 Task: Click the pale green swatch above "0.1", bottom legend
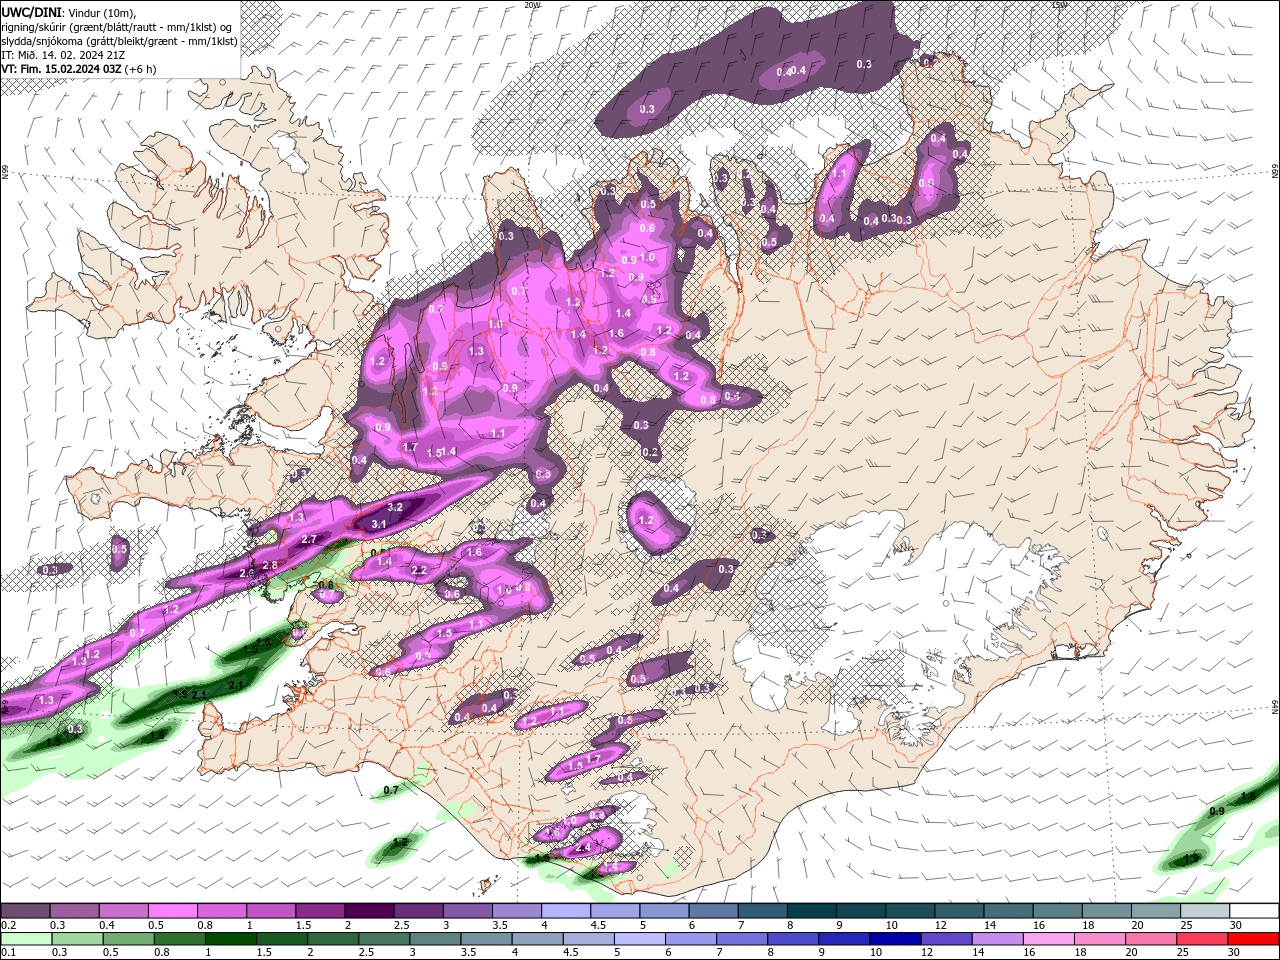[26, 939]
